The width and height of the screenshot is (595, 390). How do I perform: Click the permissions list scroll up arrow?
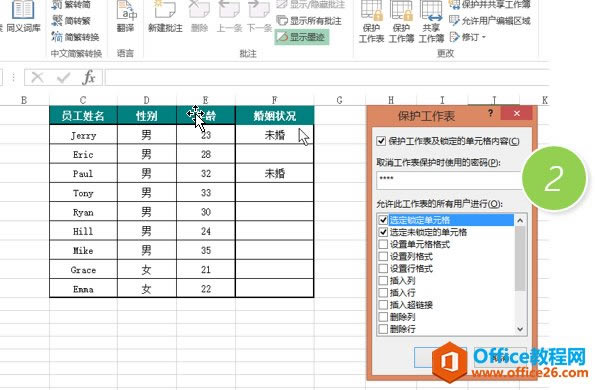tap(520, 220)
